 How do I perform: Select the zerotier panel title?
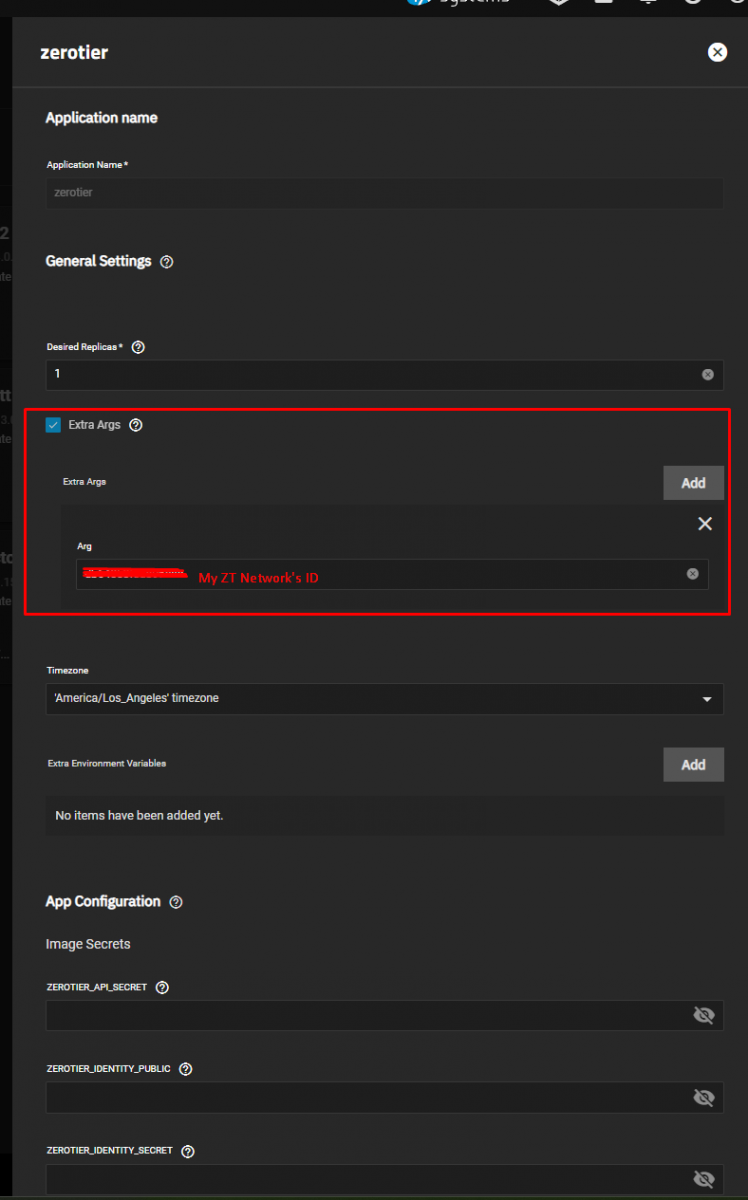(74, 53)
